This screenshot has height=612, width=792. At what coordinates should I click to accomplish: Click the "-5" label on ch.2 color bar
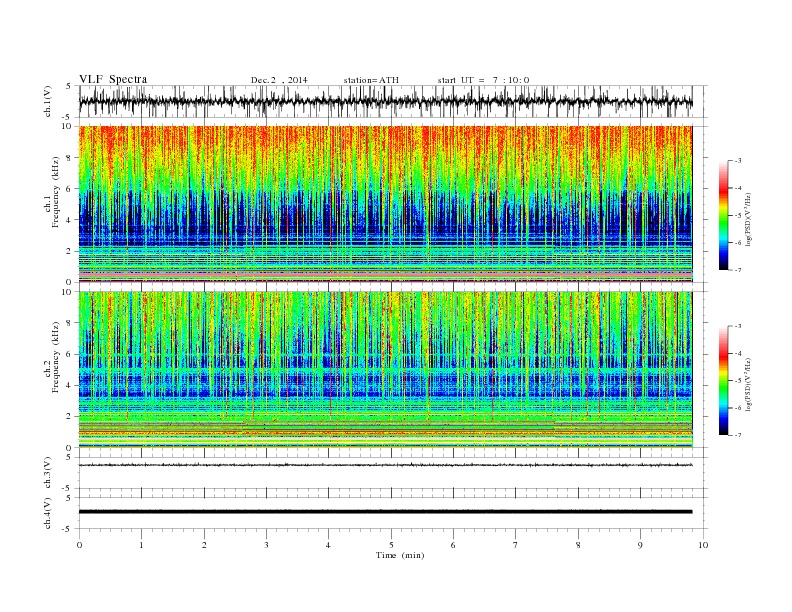pyautogui.click(x=737, y=381)
